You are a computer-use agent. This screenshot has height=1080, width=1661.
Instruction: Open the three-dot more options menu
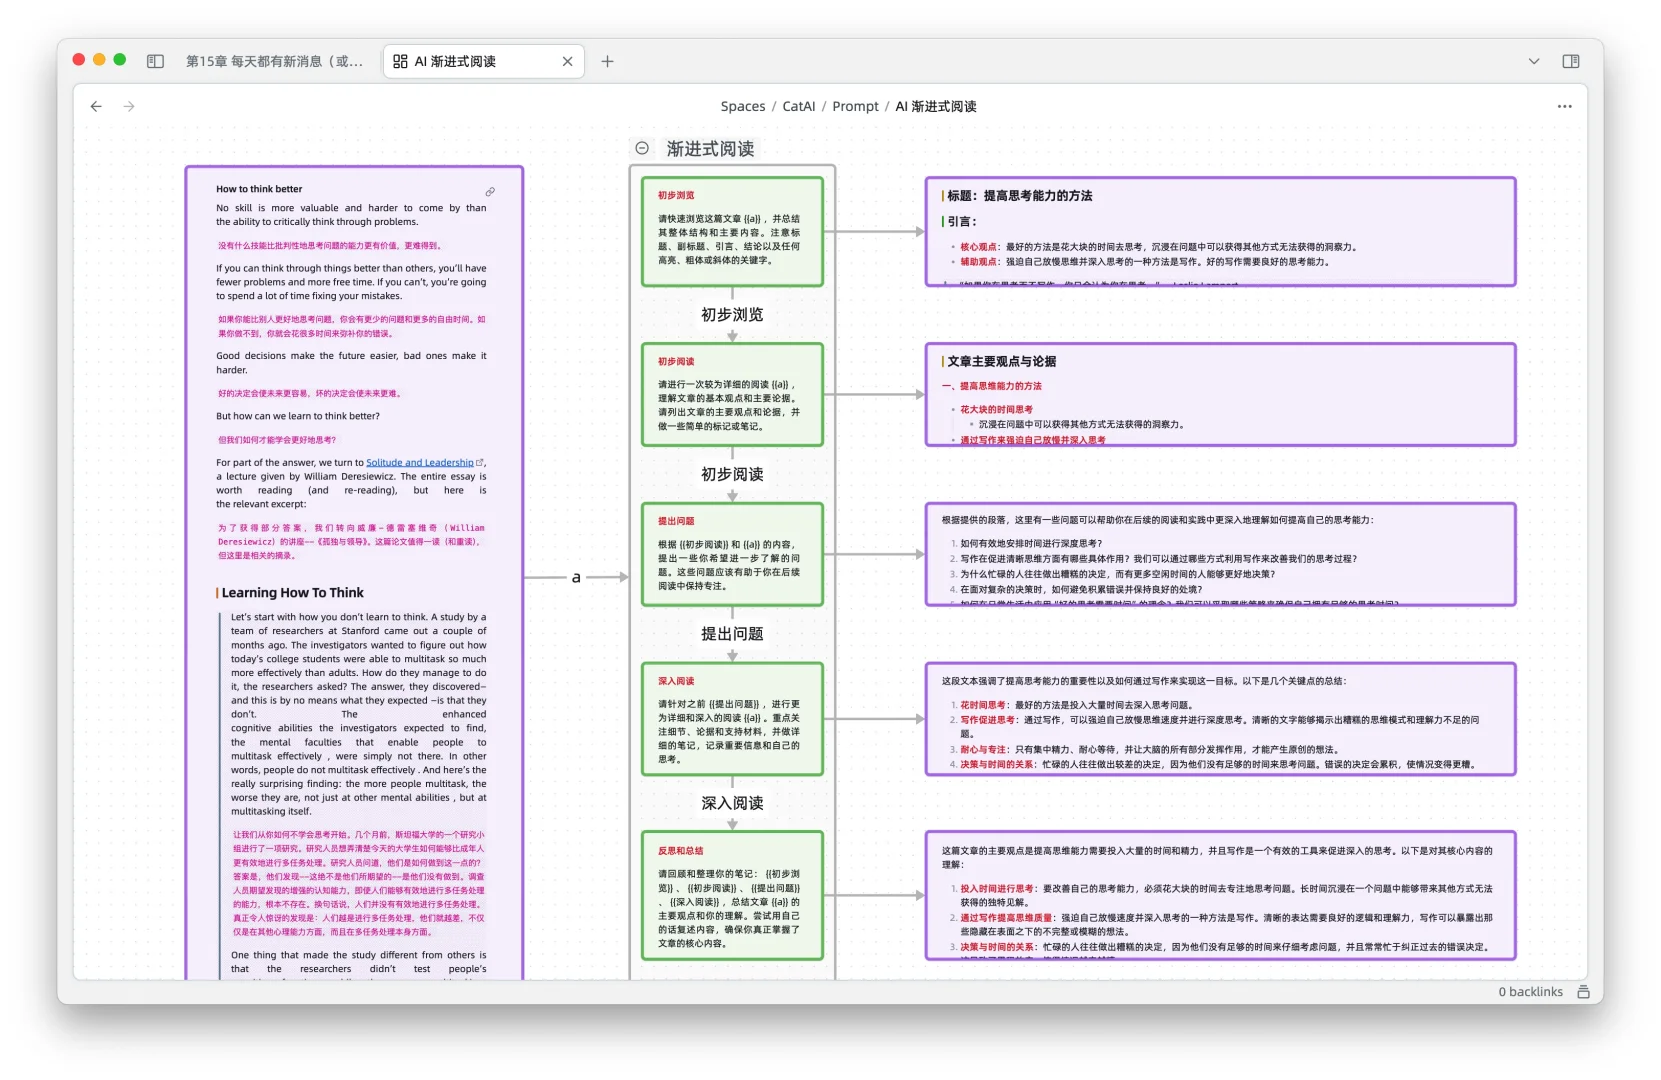point(1564,106)
